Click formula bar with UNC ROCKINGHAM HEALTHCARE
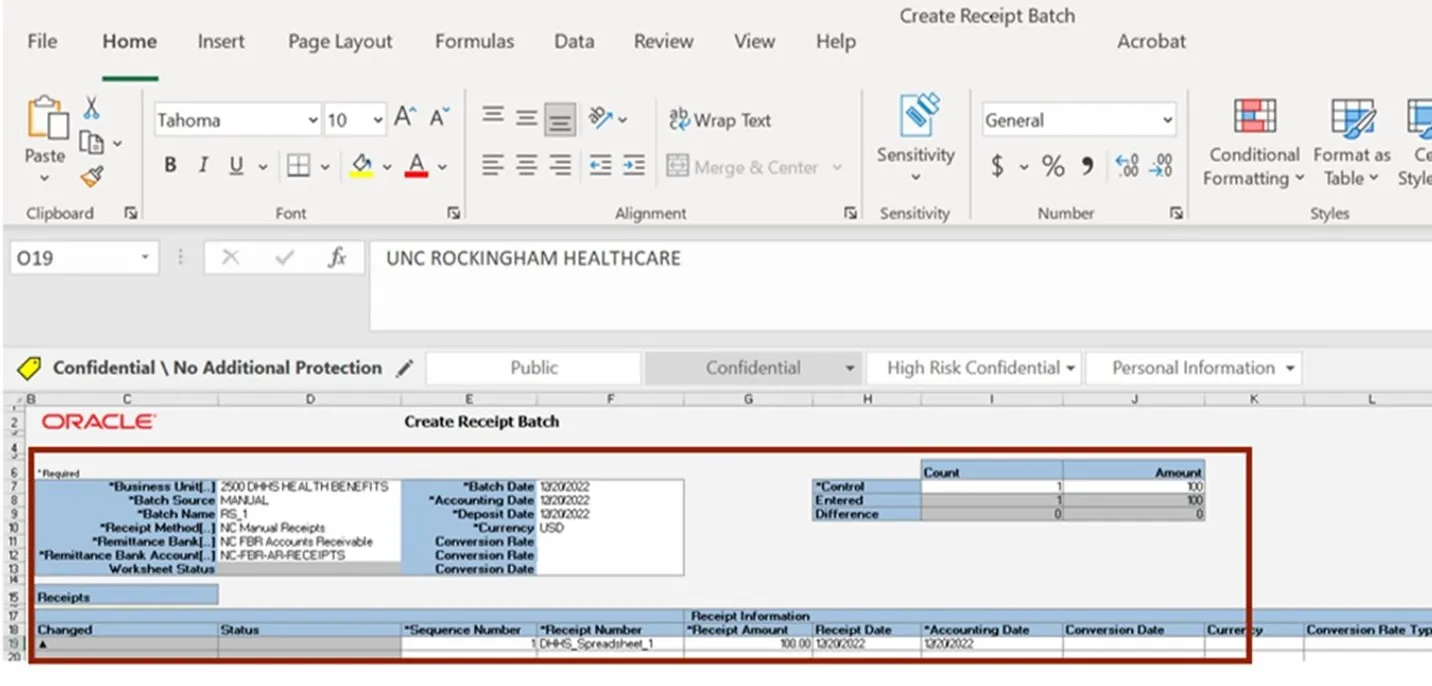This screenshot has height=686, width=1432. coord(900,285)
